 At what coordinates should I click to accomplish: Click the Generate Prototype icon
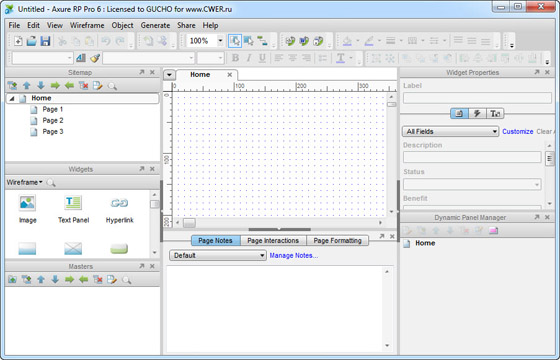pyautogui.click(x=290, y=41)
